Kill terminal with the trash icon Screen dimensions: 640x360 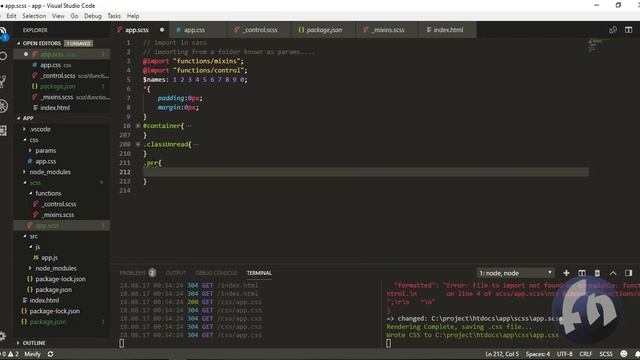click(597, 273)
